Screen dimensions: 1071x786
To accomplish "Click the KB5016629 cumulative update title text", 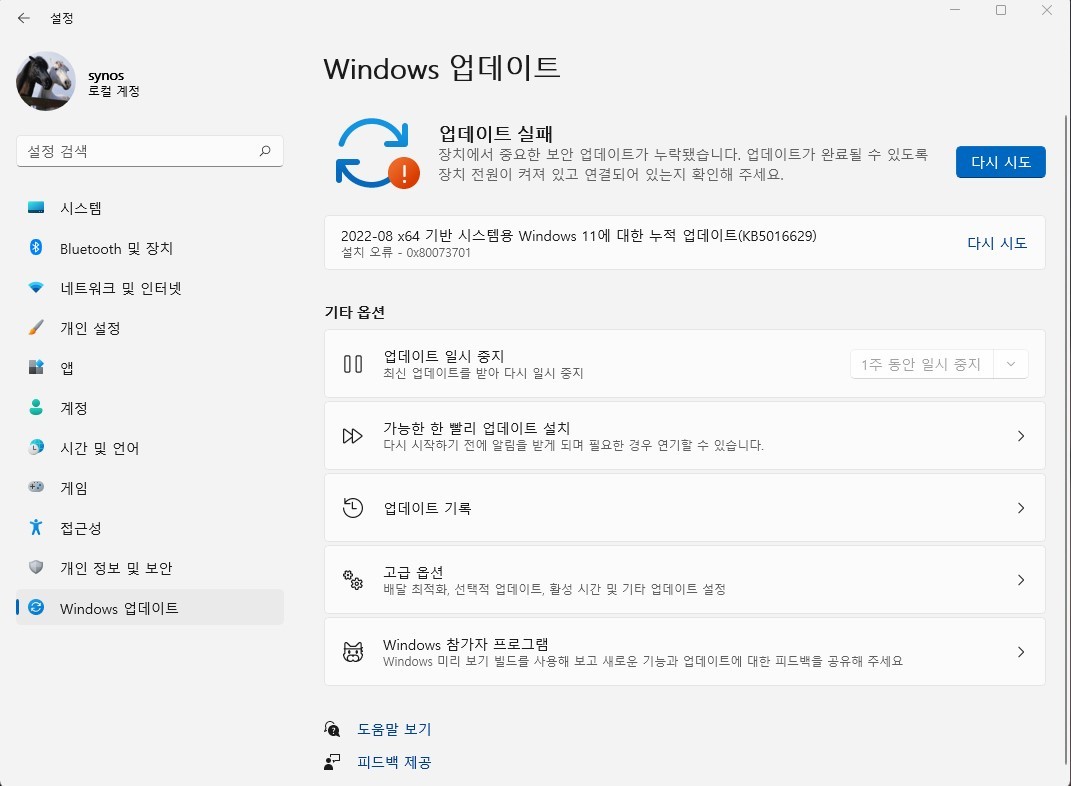I will [579, 236].
